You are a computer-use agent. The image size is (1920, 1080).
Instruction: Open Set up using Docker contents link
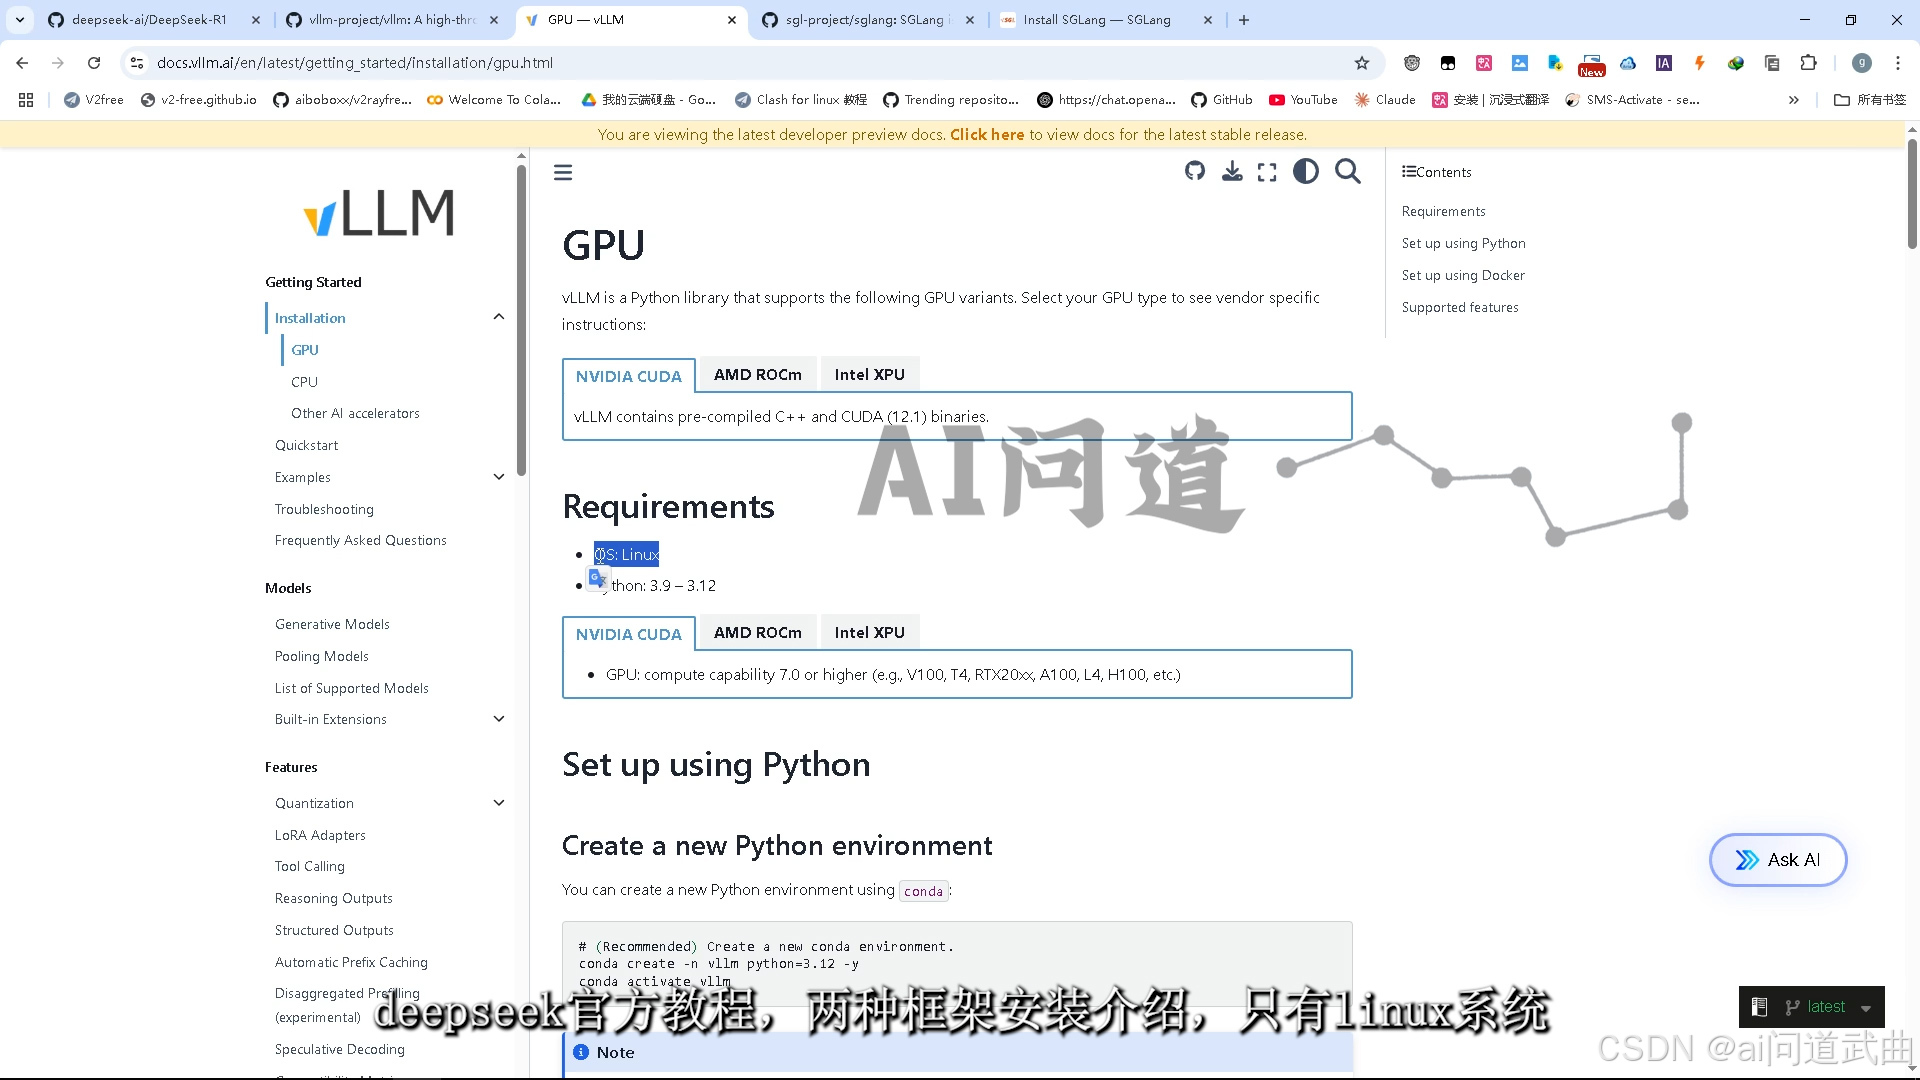[x=1463, y=275]
